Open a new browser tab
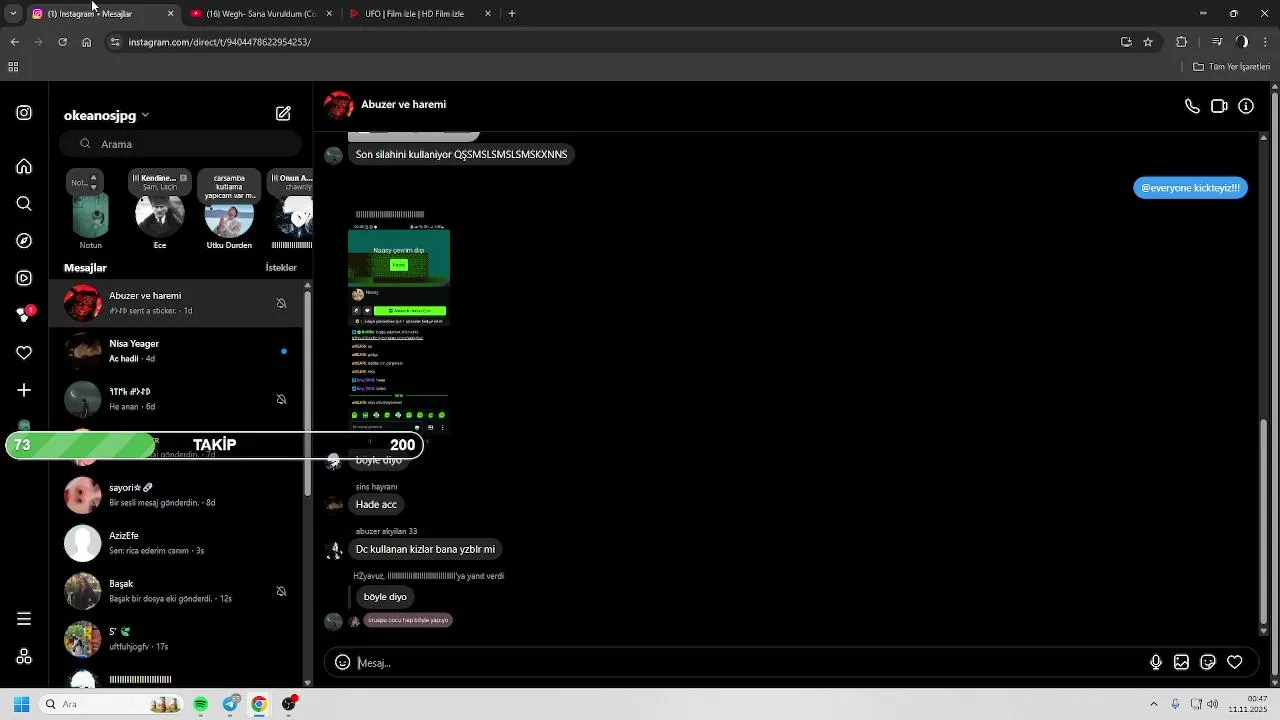This screenshot has height=720, width=1280. [512, 14]
